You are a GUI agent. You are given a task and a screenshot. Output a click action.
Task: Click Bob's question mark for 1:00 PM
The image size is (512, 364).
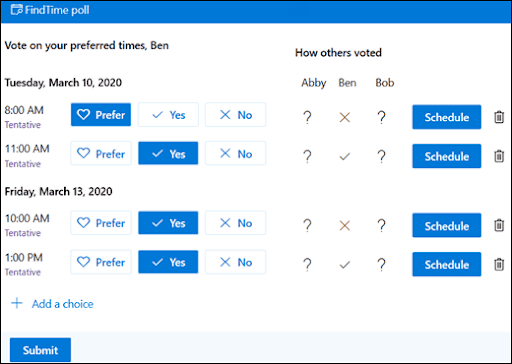[381, 265]
